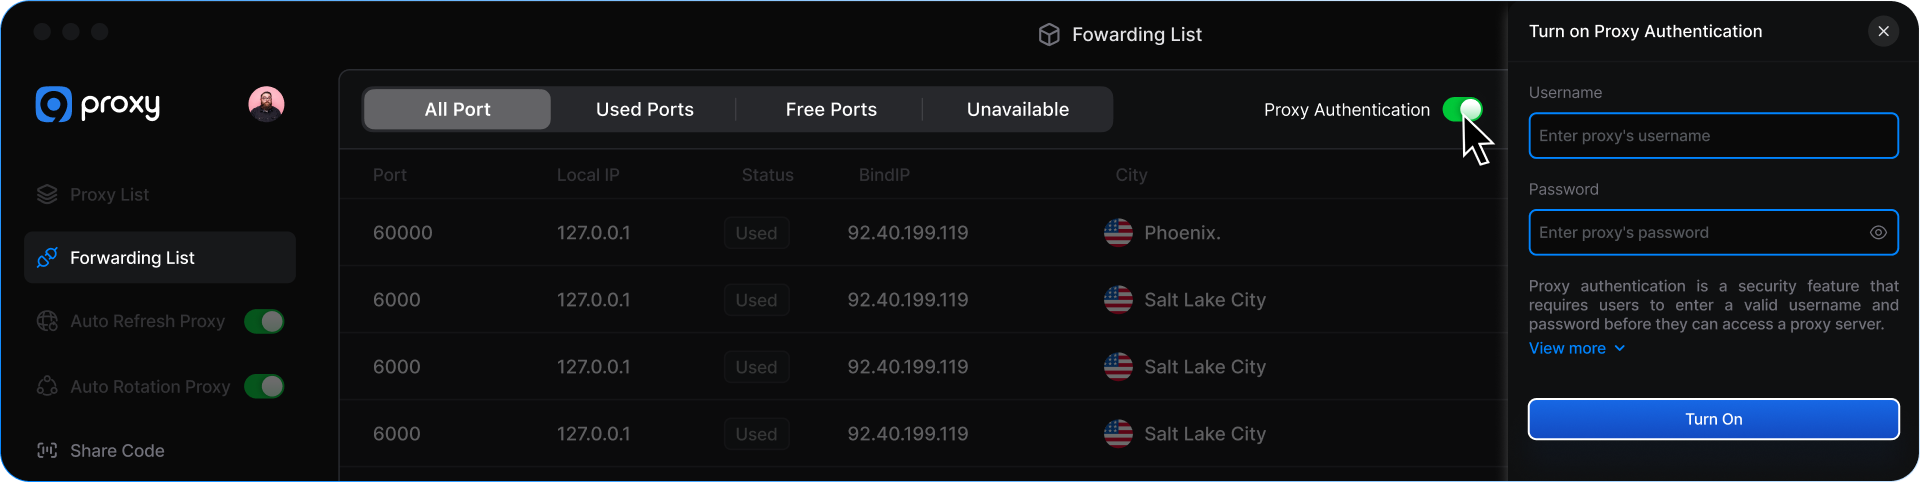Toggle the Proxy Authentication switch
Viewport: 1920px width, 482px height.
pyautogui.click(x=1462, y=109)
